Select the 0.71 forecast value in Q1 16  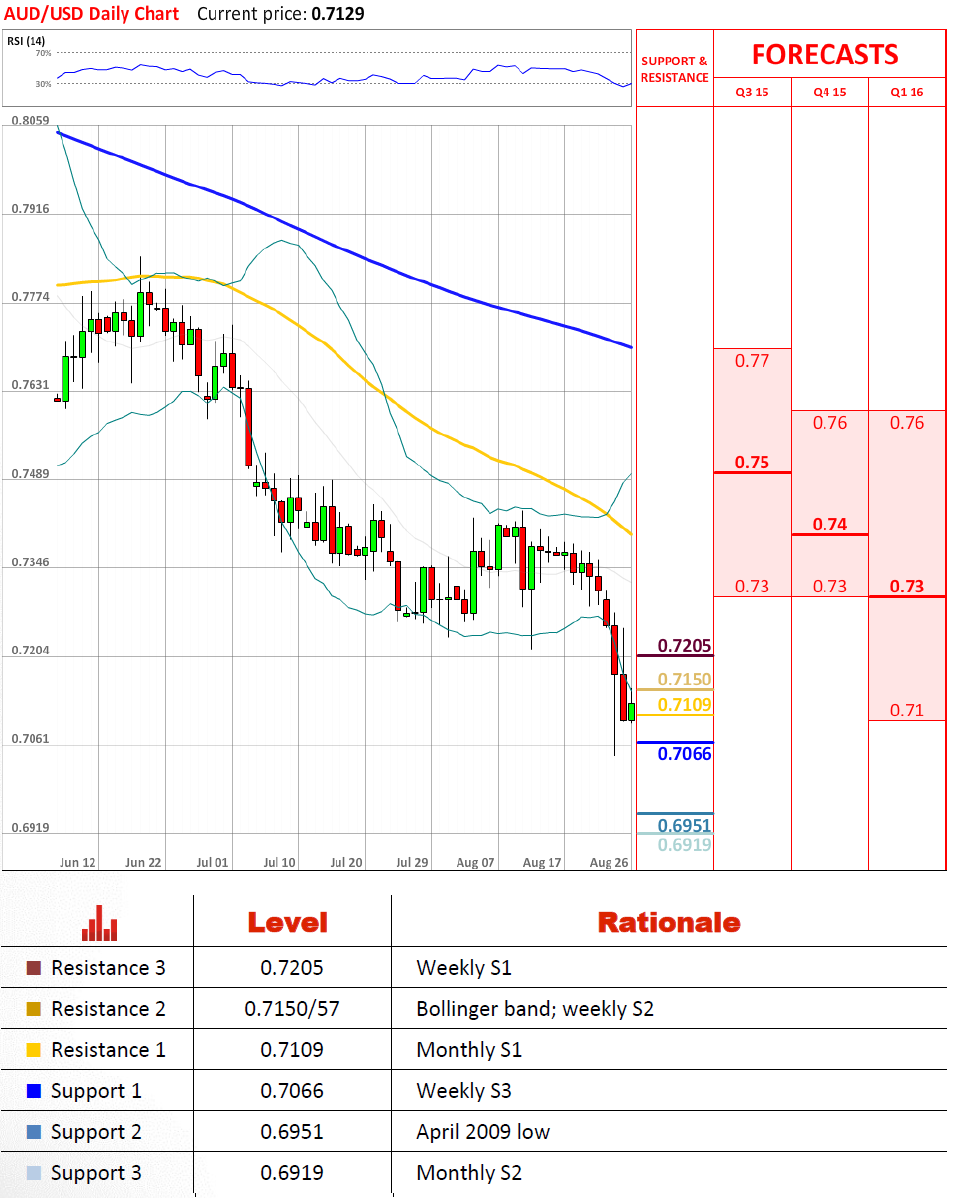tap(906, 710)
